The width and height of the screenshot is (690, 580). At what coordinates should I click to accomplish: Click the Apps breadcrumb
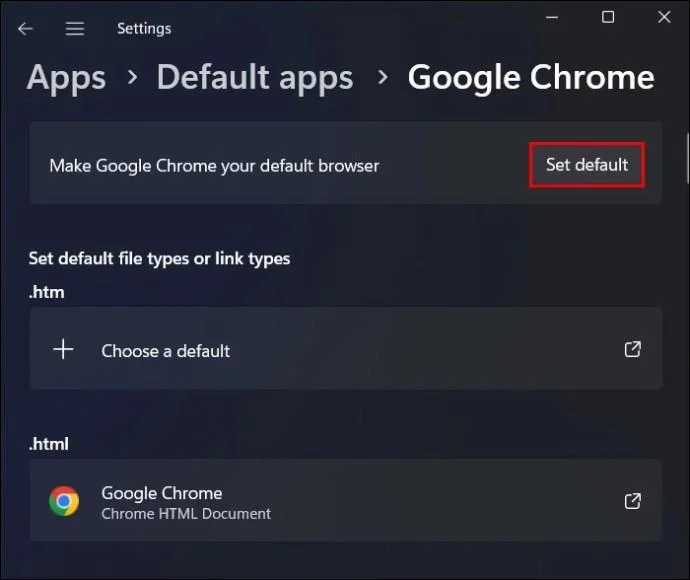[x=66, y=77]
